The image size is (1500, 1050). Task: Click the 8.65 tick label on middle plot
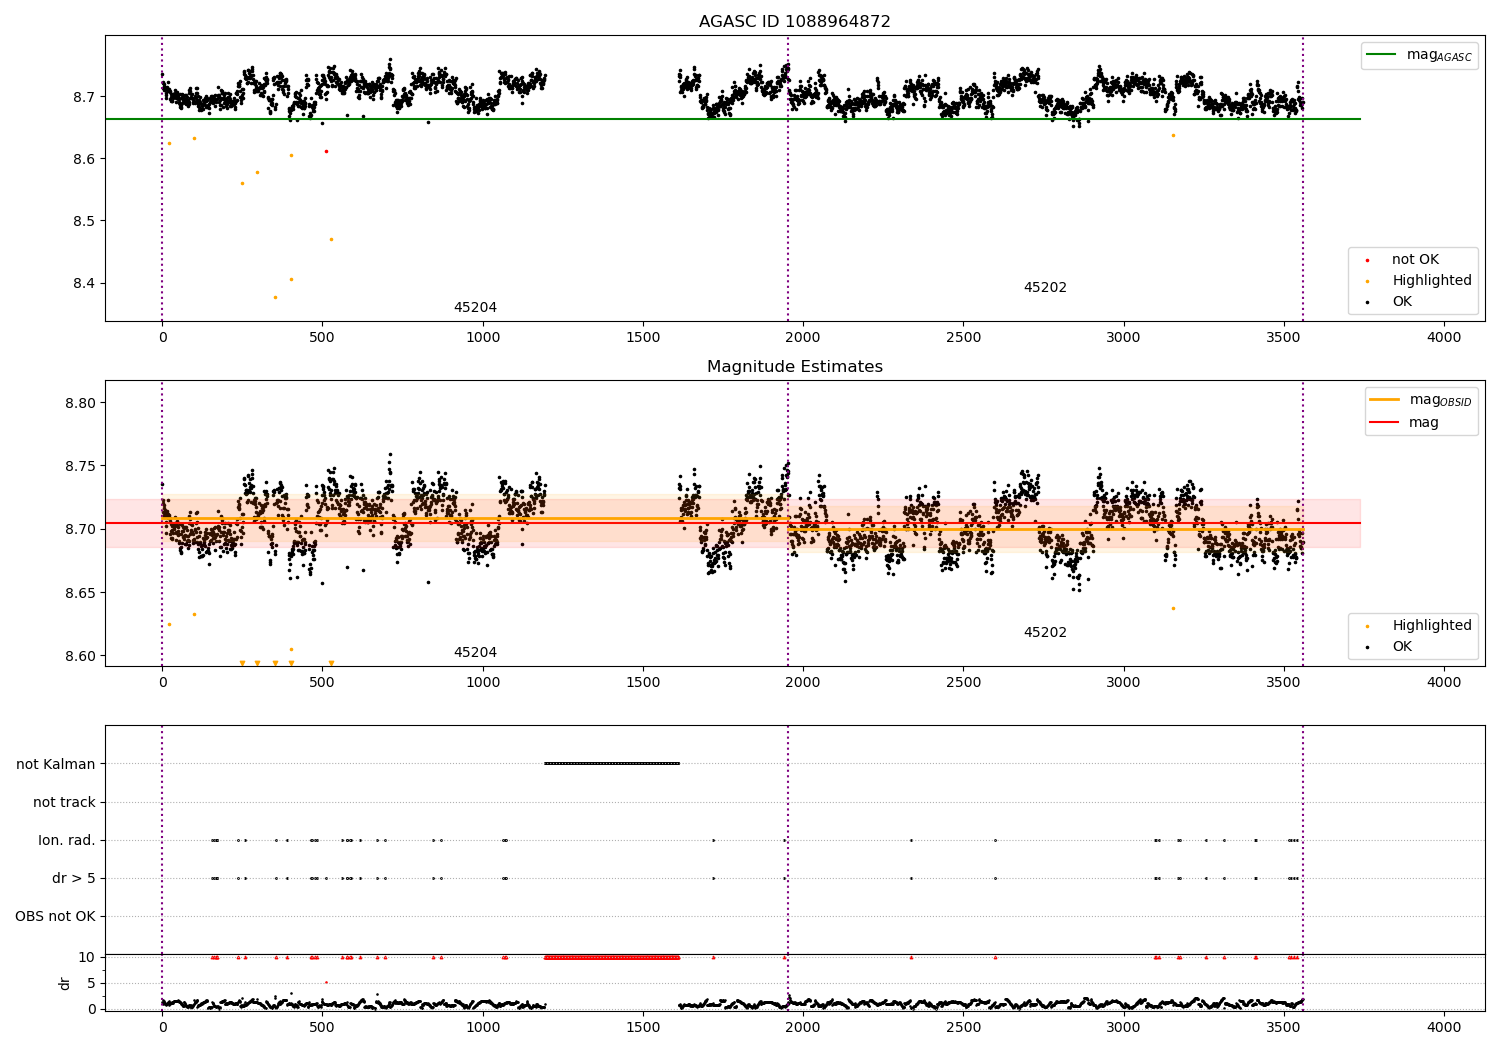pyautogui.click(x=83, y=593)
